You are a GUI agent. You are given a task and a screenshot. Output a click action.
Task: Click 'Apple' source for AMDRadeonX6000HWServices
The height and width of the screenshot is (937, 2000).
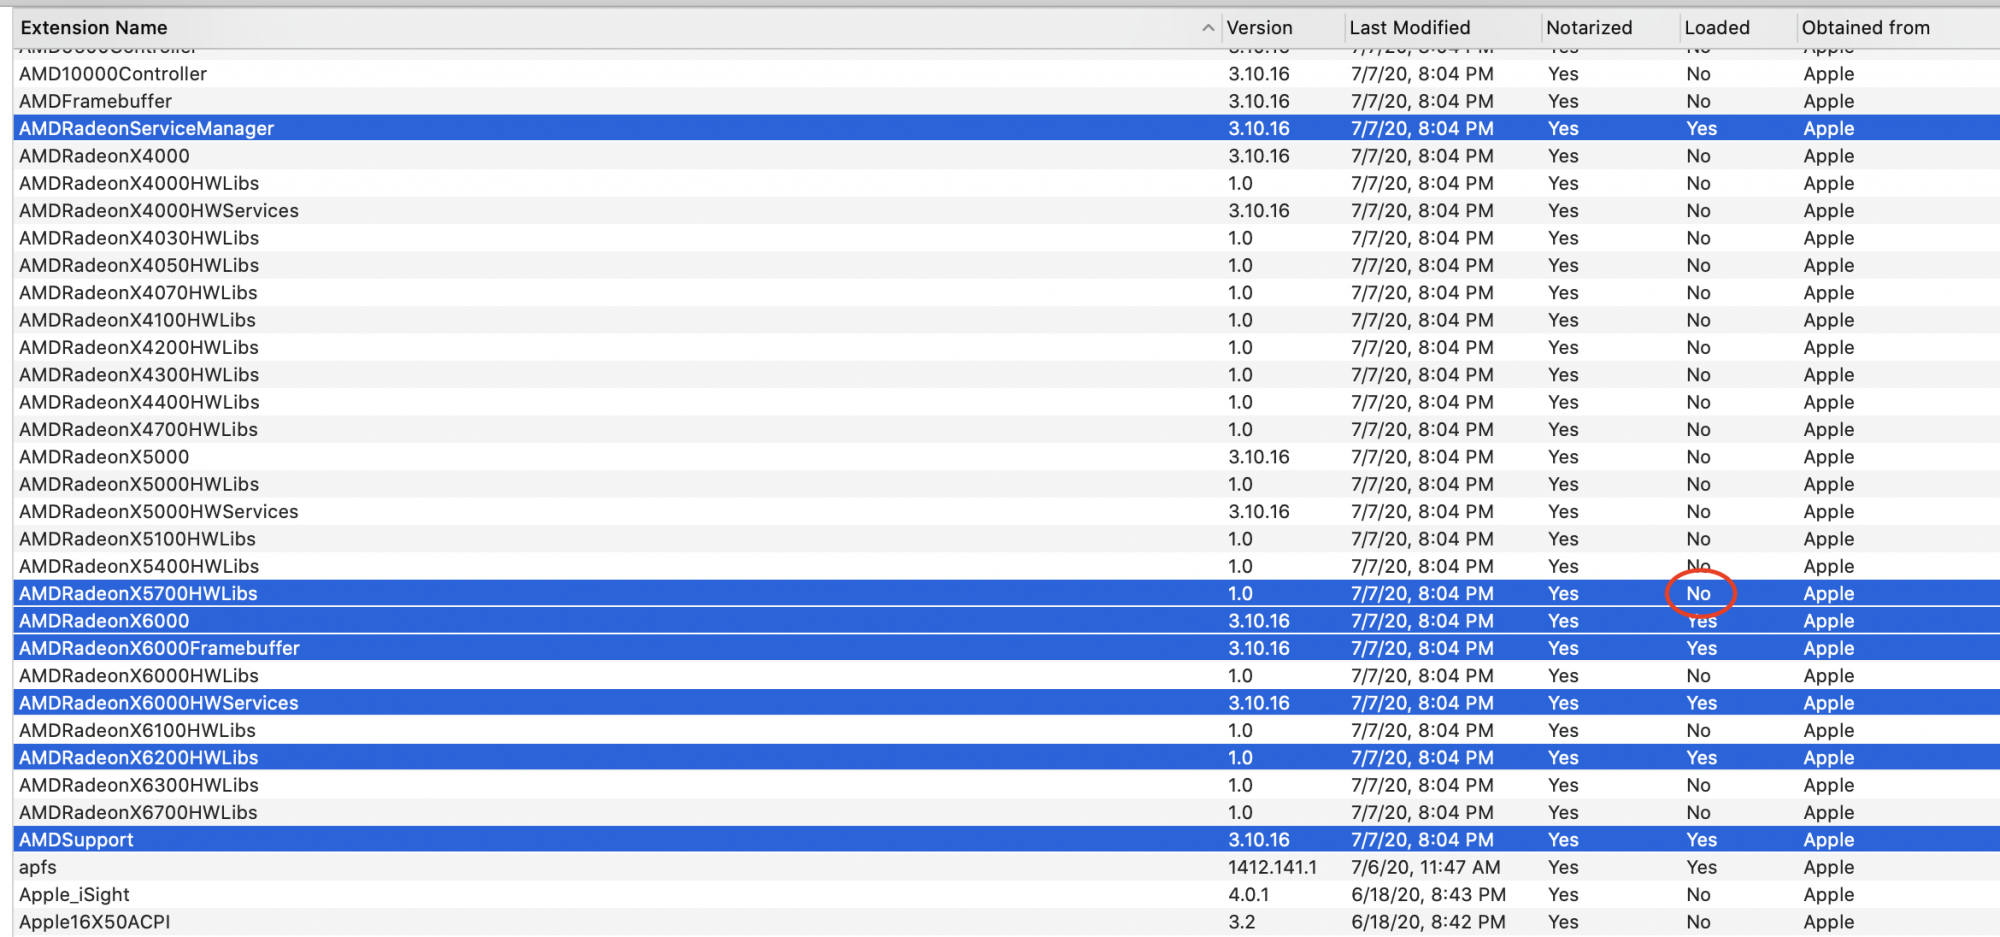1828,703
